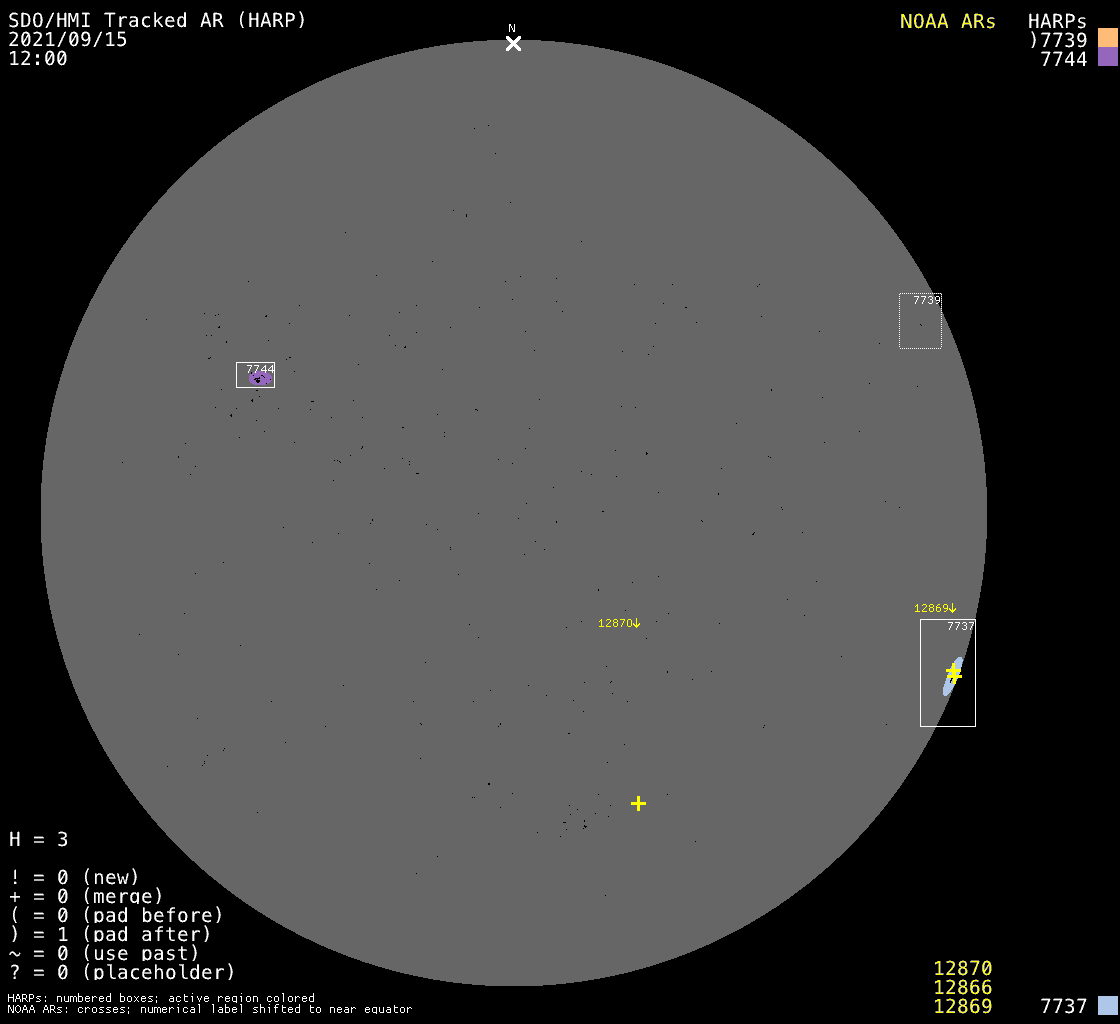This screenshot has width=1120, height=1024.
Task: Click the HARPs heading at top right
Action: (x=1057, y=21)
